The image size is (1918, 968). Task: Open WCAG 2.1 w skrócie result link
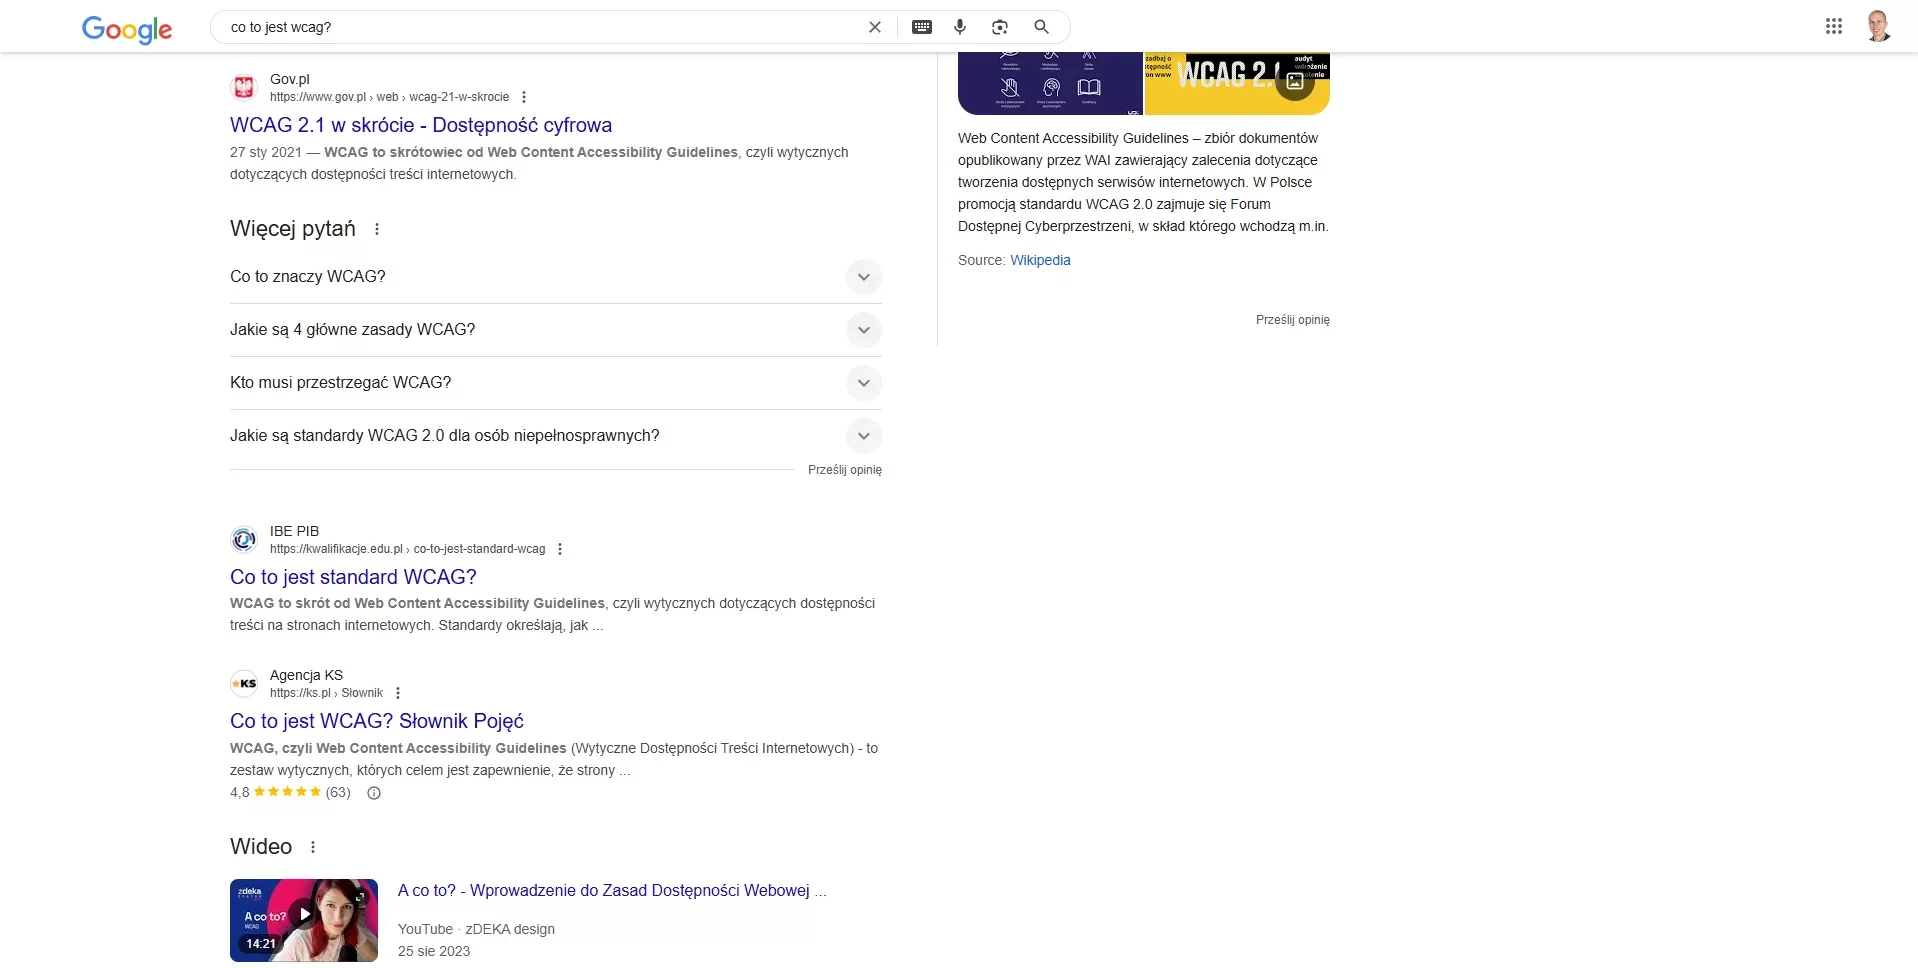click(x=421, y=125)
